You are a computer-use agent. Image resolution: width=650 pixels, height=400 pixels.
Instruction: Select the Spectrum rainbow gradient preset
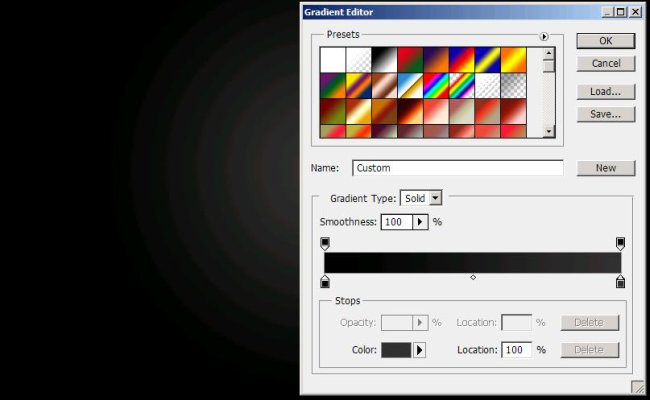(436, 86)
